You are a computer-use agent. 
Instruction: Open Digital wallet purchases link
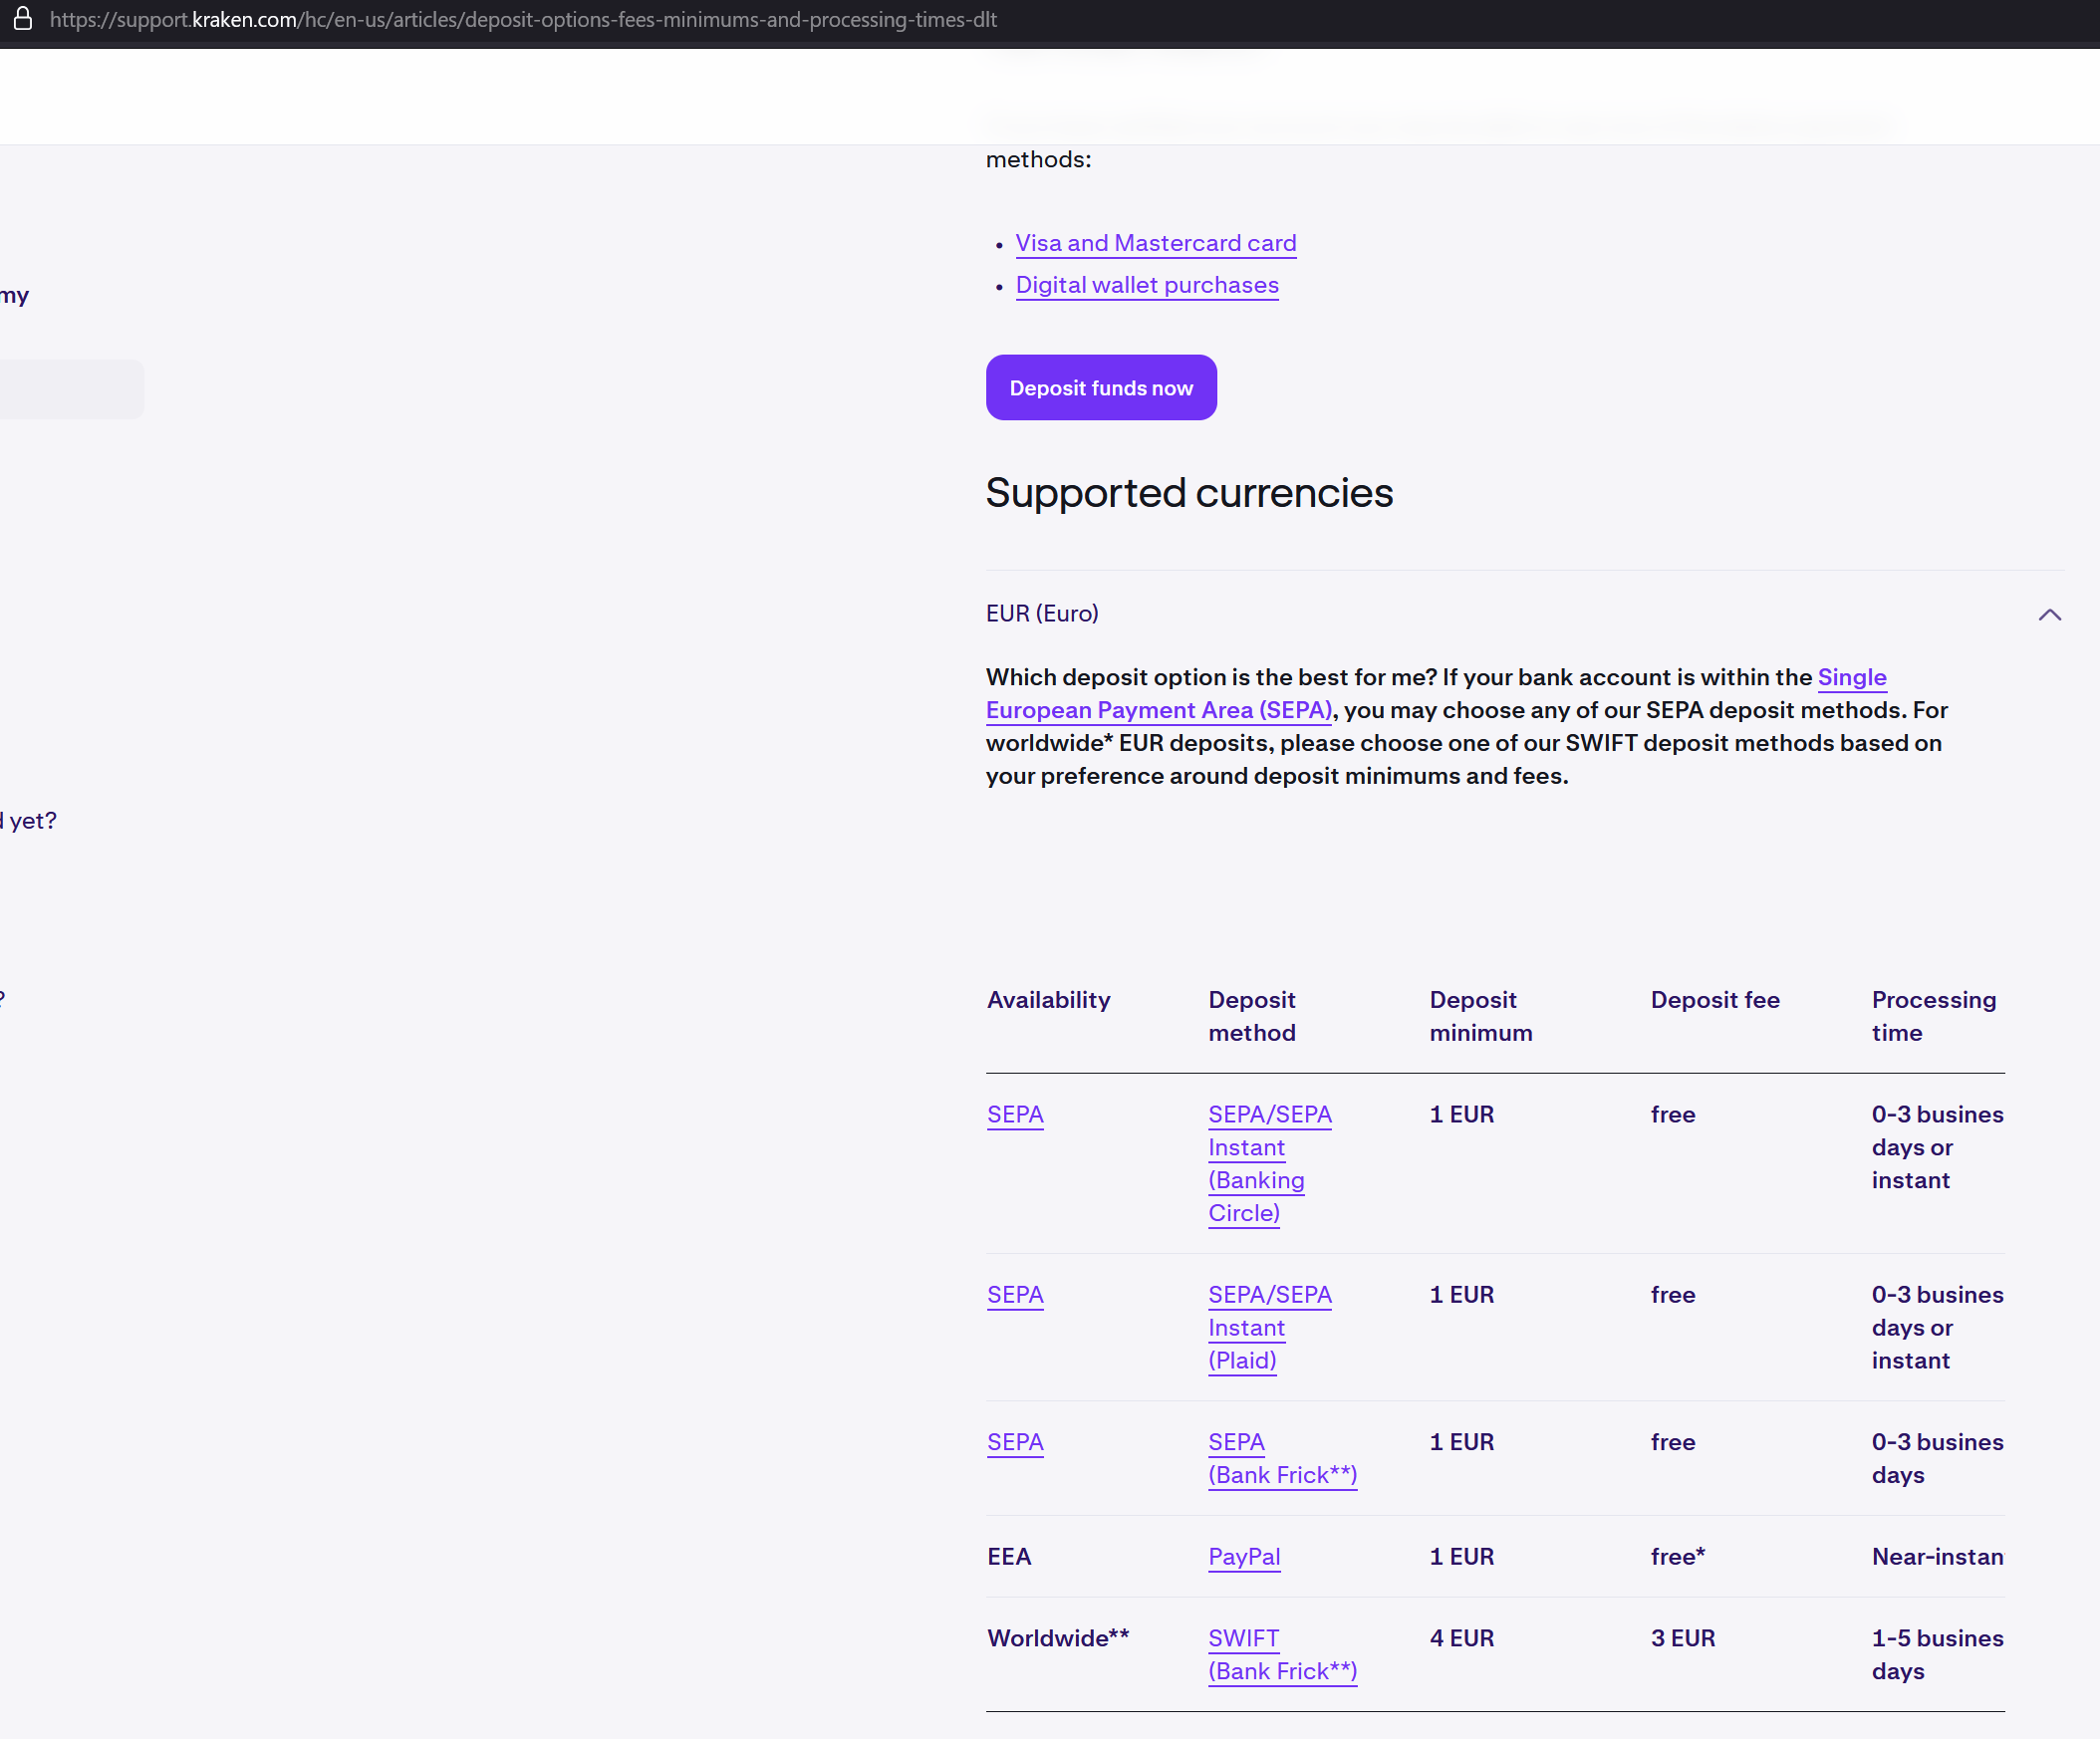click(x=1146, y=285)
